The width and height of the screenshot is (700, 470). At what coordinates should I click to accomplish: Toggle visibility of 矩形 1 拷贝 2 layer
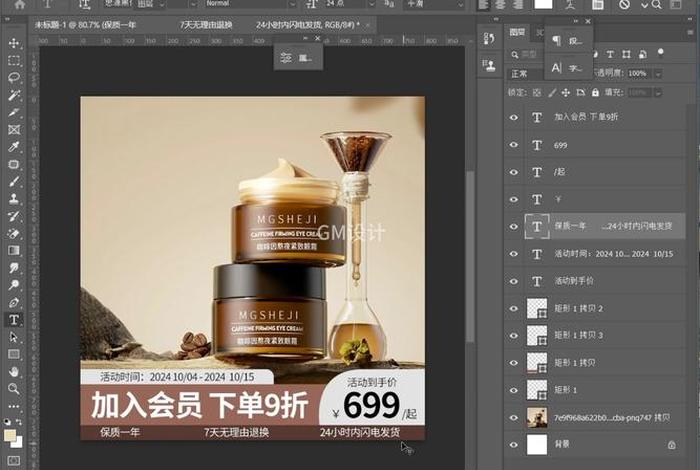point(514,308)
